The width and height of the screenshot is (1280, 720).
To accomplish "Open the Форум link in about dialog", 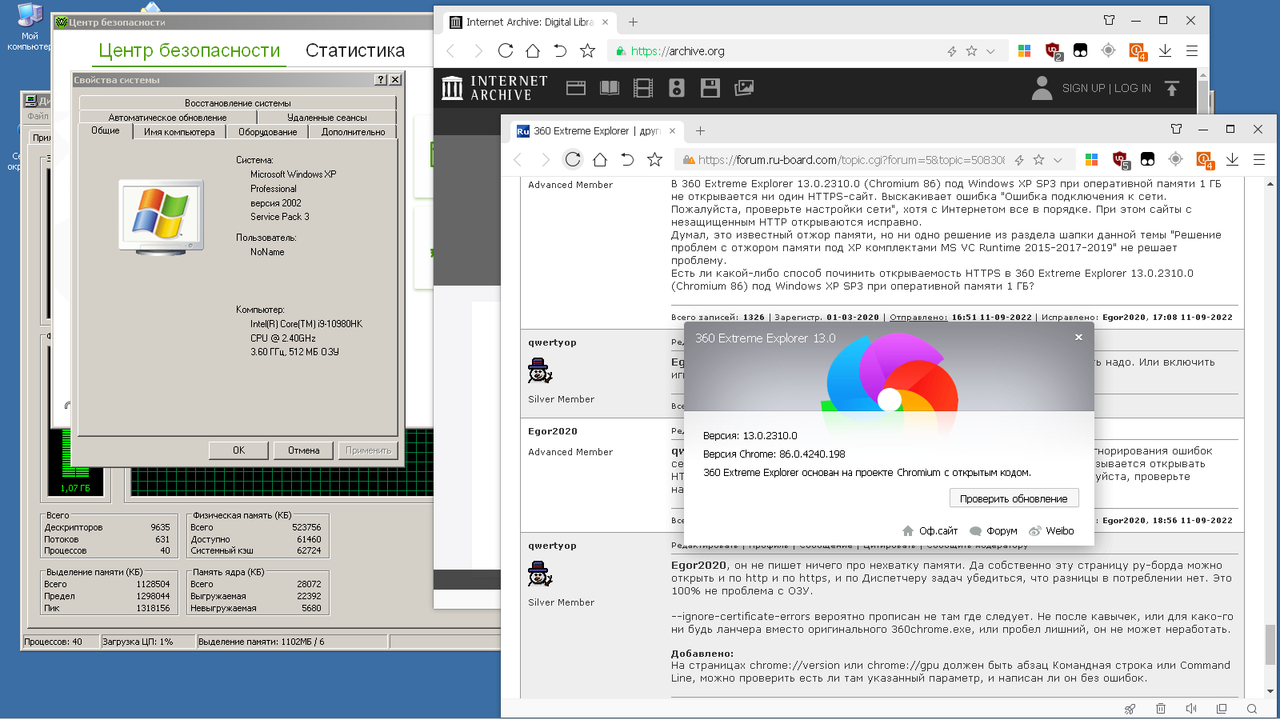I will 993,531.
